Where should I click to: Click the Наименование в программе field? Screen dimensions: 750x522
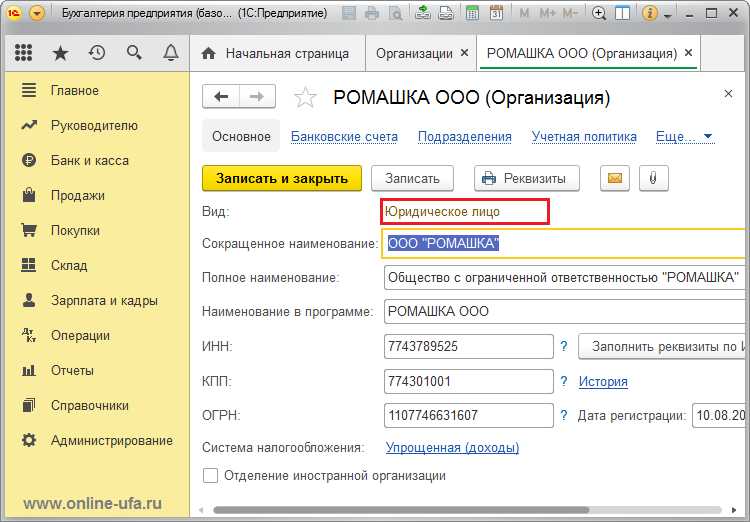565,311
